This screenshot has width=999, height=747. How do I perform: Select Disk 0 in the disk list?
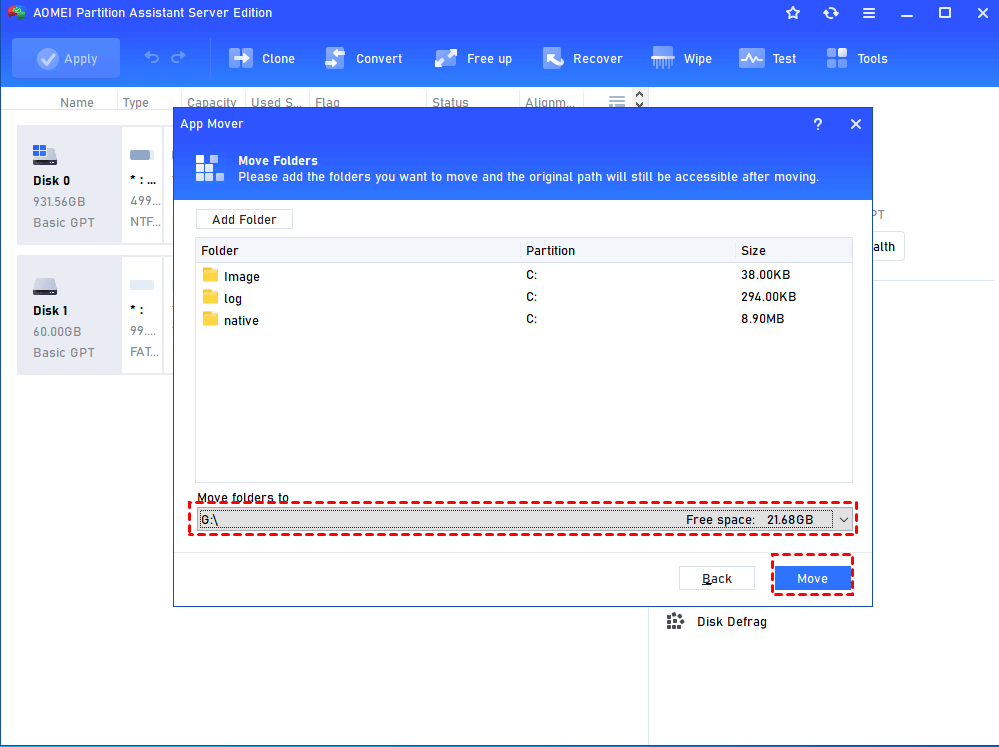(x=69, y=185)
